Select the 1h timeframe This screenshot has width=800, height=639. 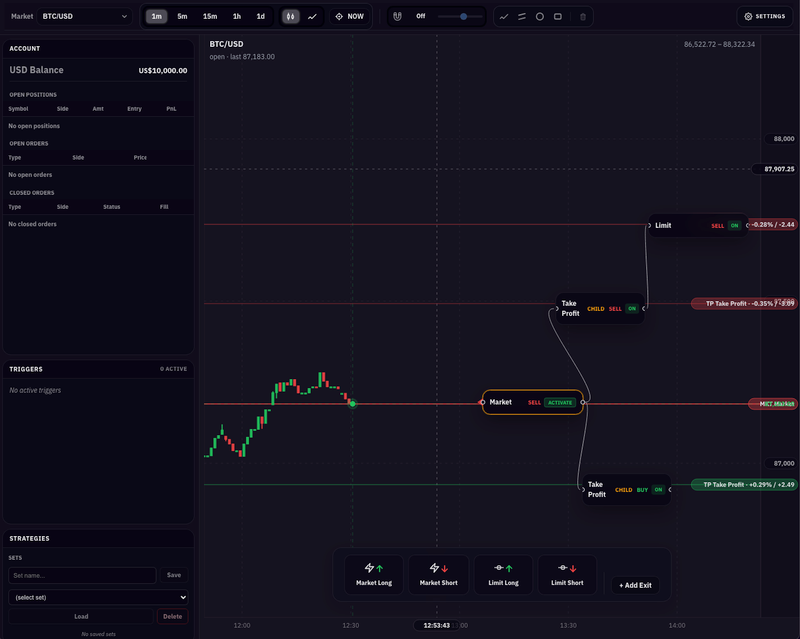coord(236,16)
